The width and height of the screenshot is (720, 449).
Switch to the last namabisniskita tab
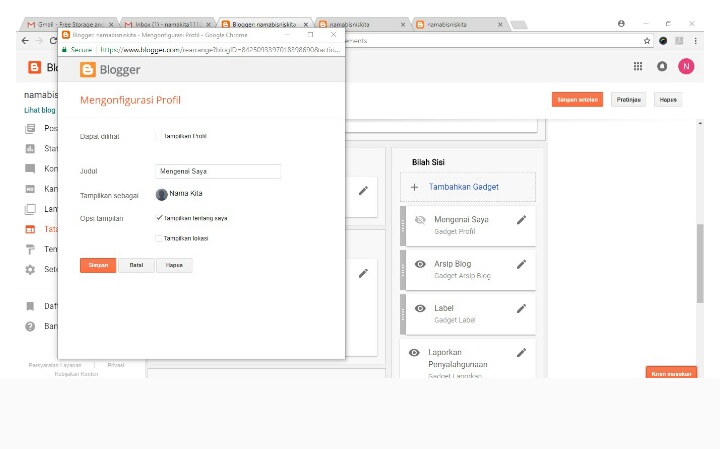(x=459, y=24)
